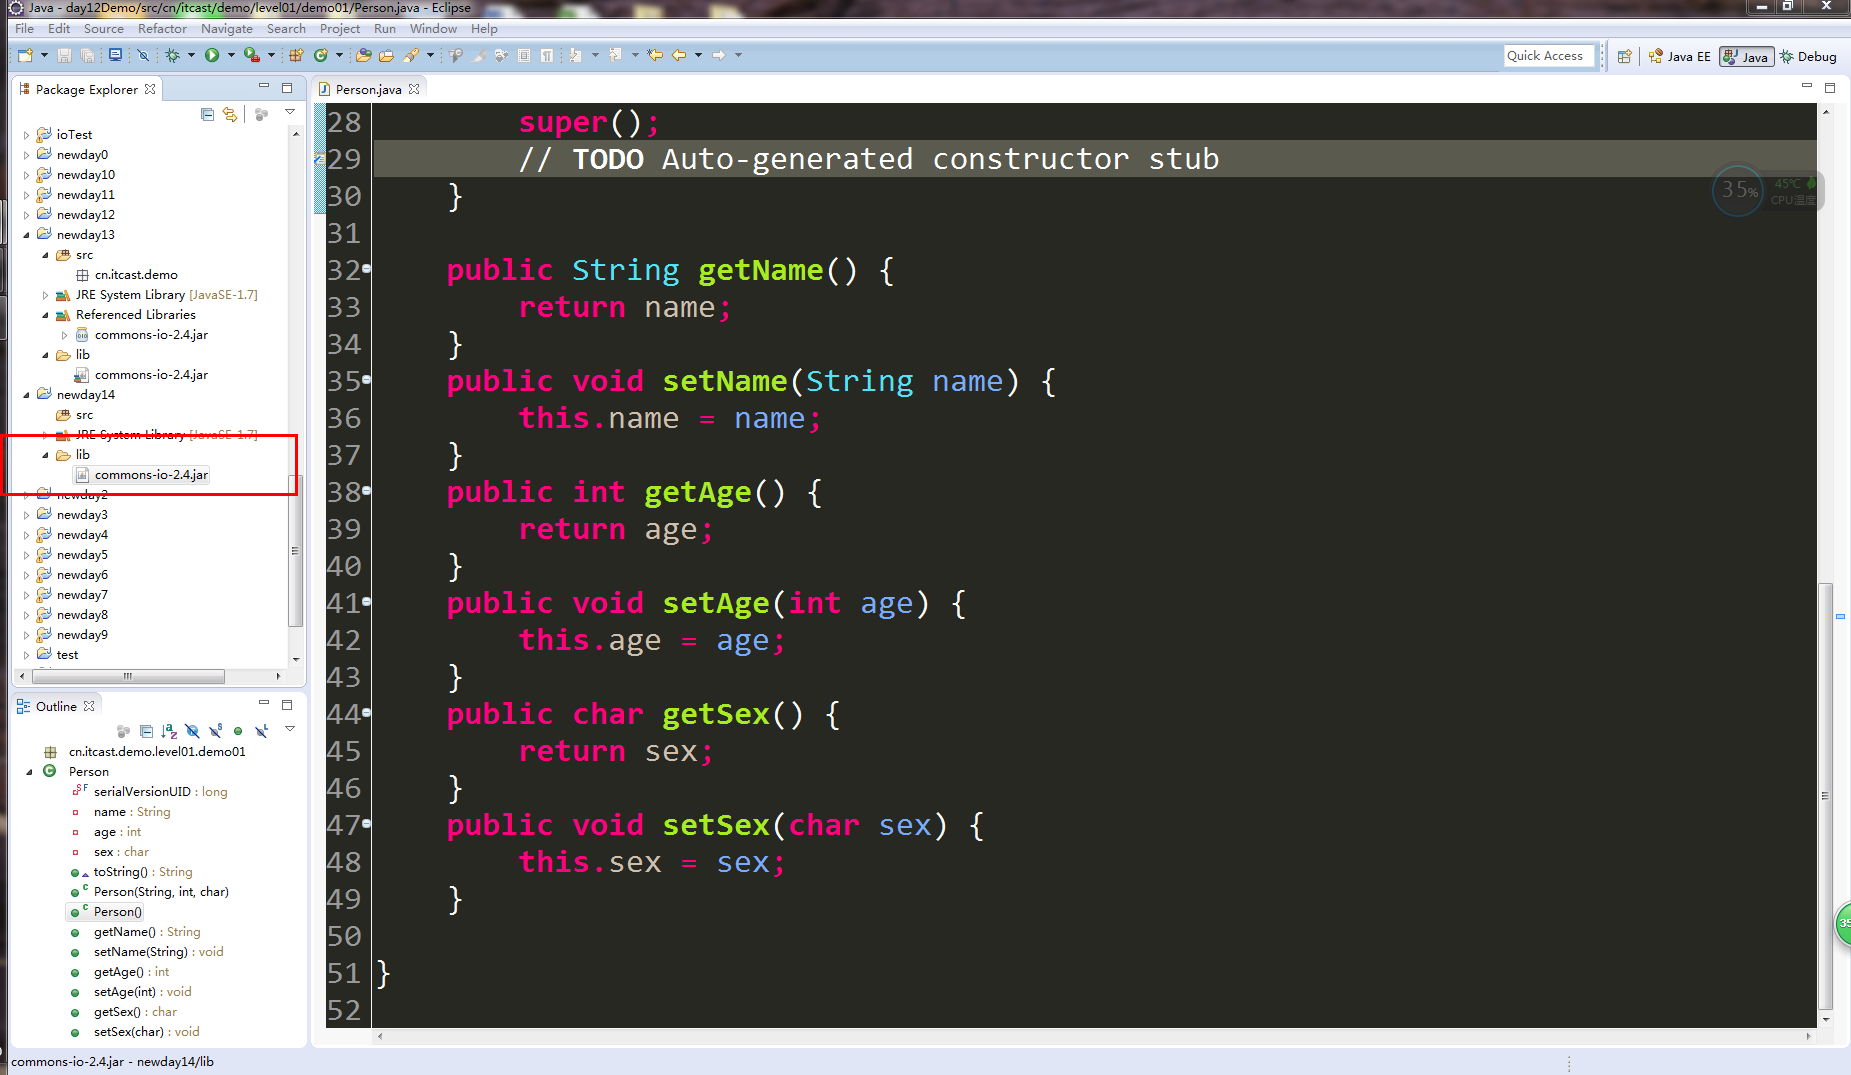The height and width of the screenshot is (1075, 1851).
Task: Switch to Java perspective
Action: click(1746, 56)
